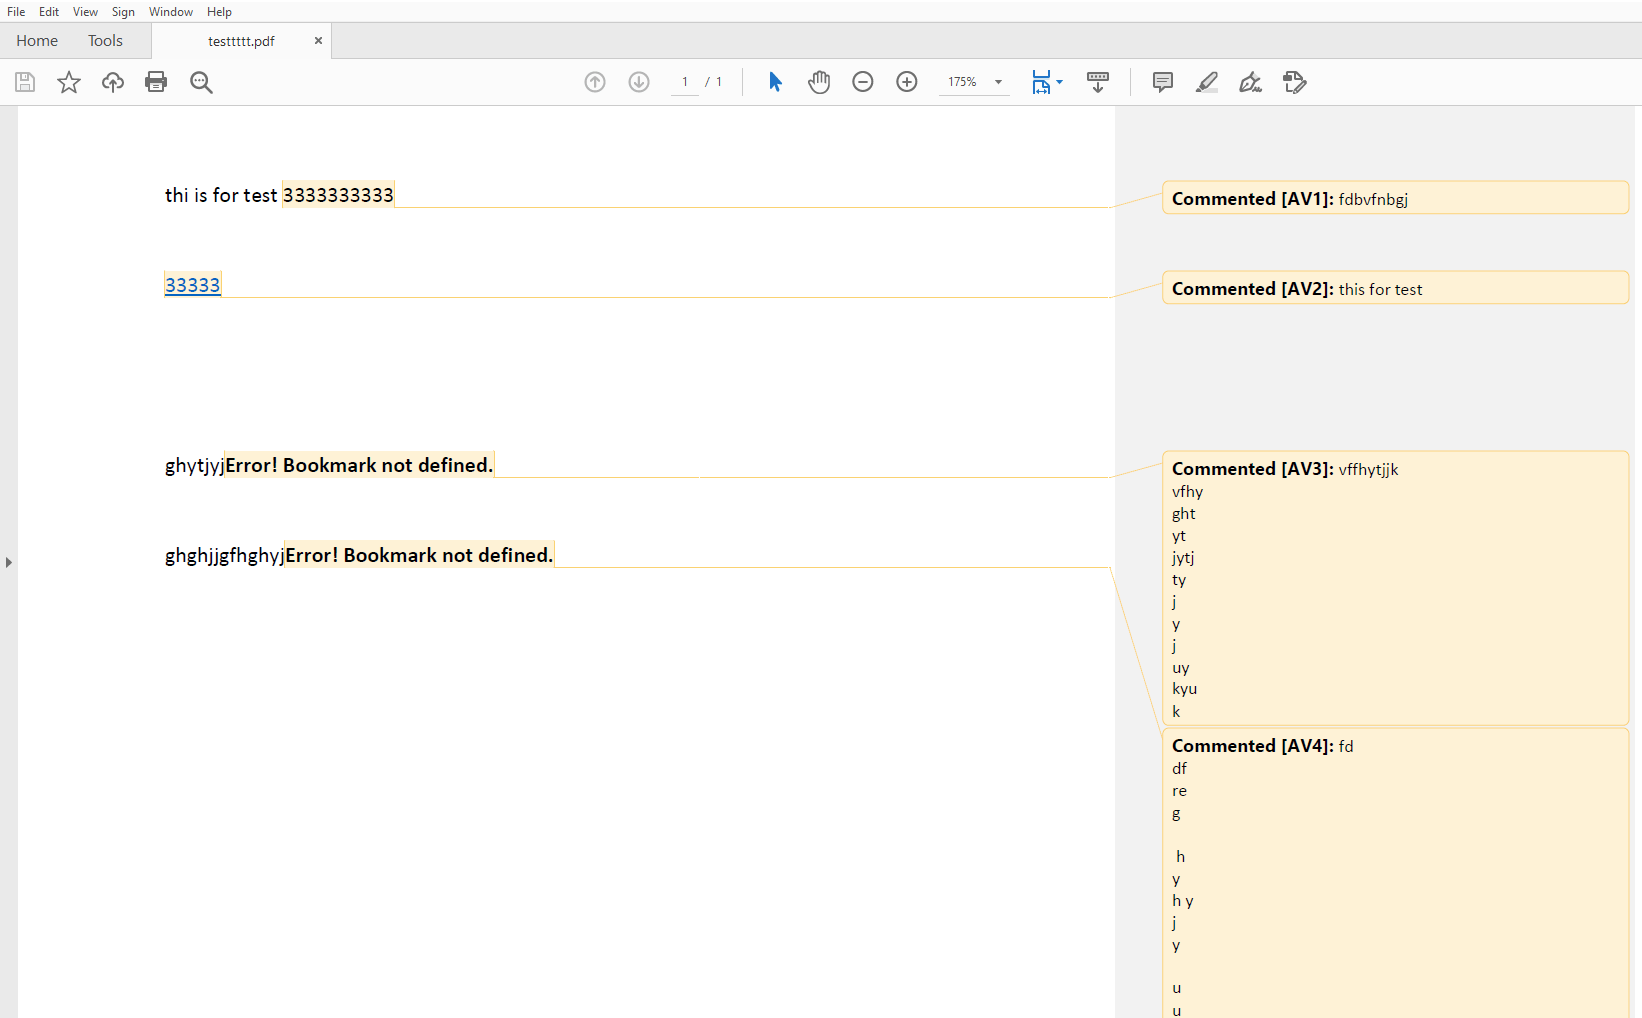The height and width of the screenshot is (1018, 1642).
Task: Open the fit page options tool
Action: point(1046,82)
